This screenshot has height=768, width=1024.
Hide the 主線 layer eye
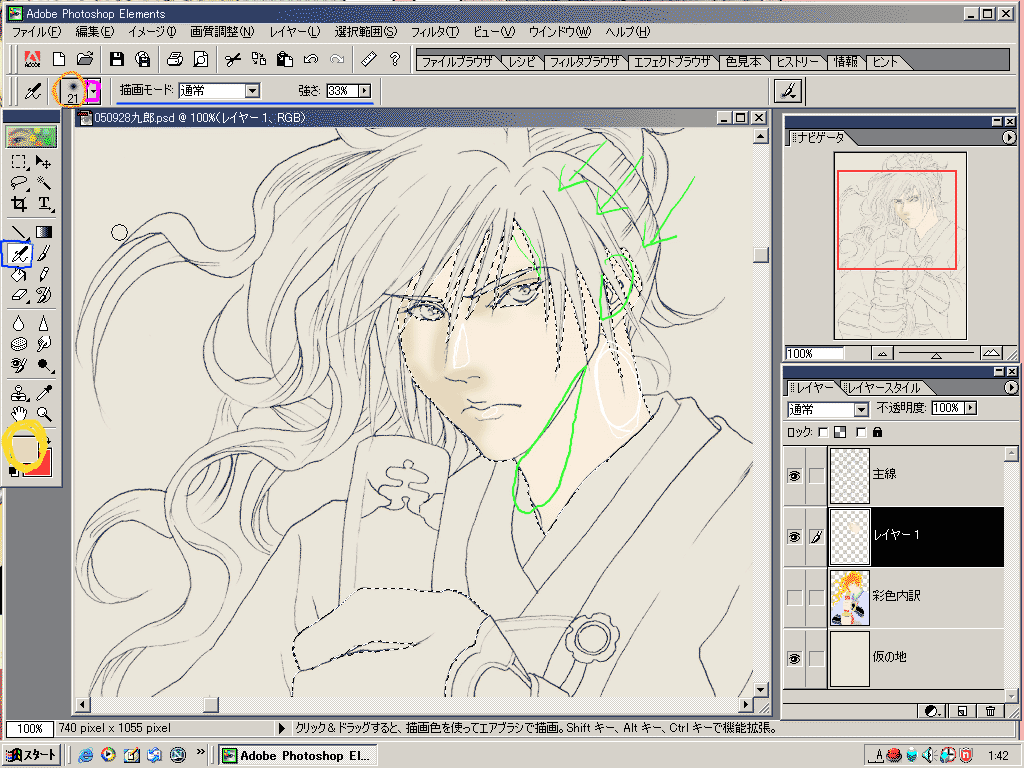pos(794,475)
